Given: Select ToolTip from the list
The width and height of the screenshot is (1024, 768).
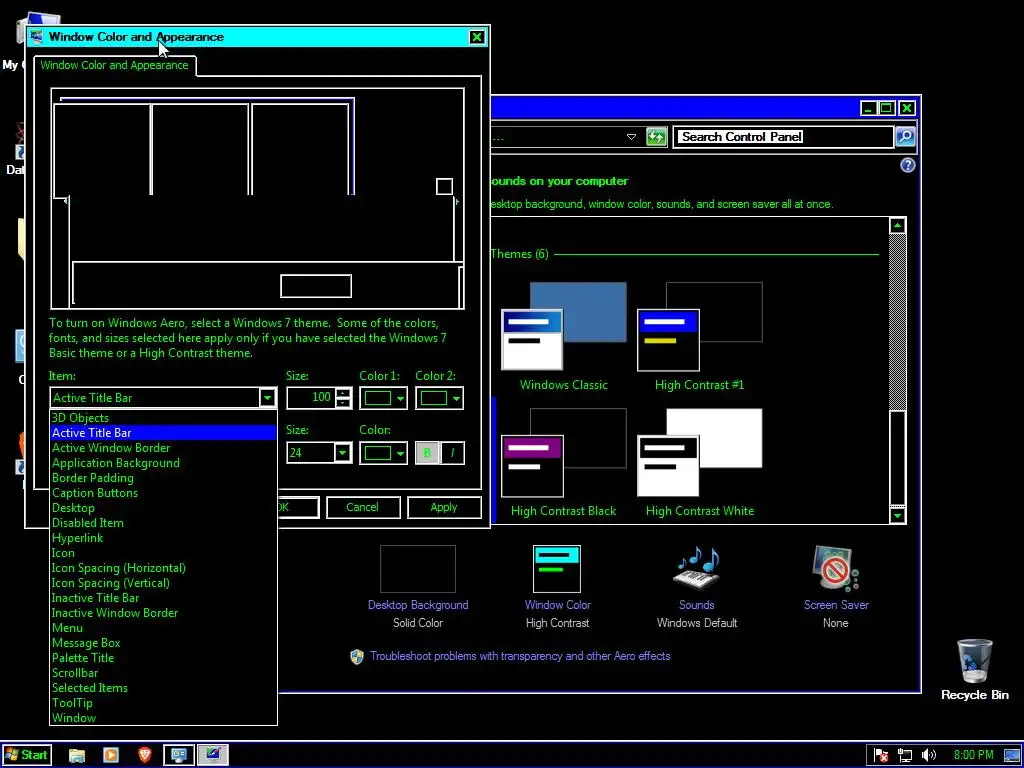Looking at the screenshot, I should pyautogui.click(x=163, y=703).
